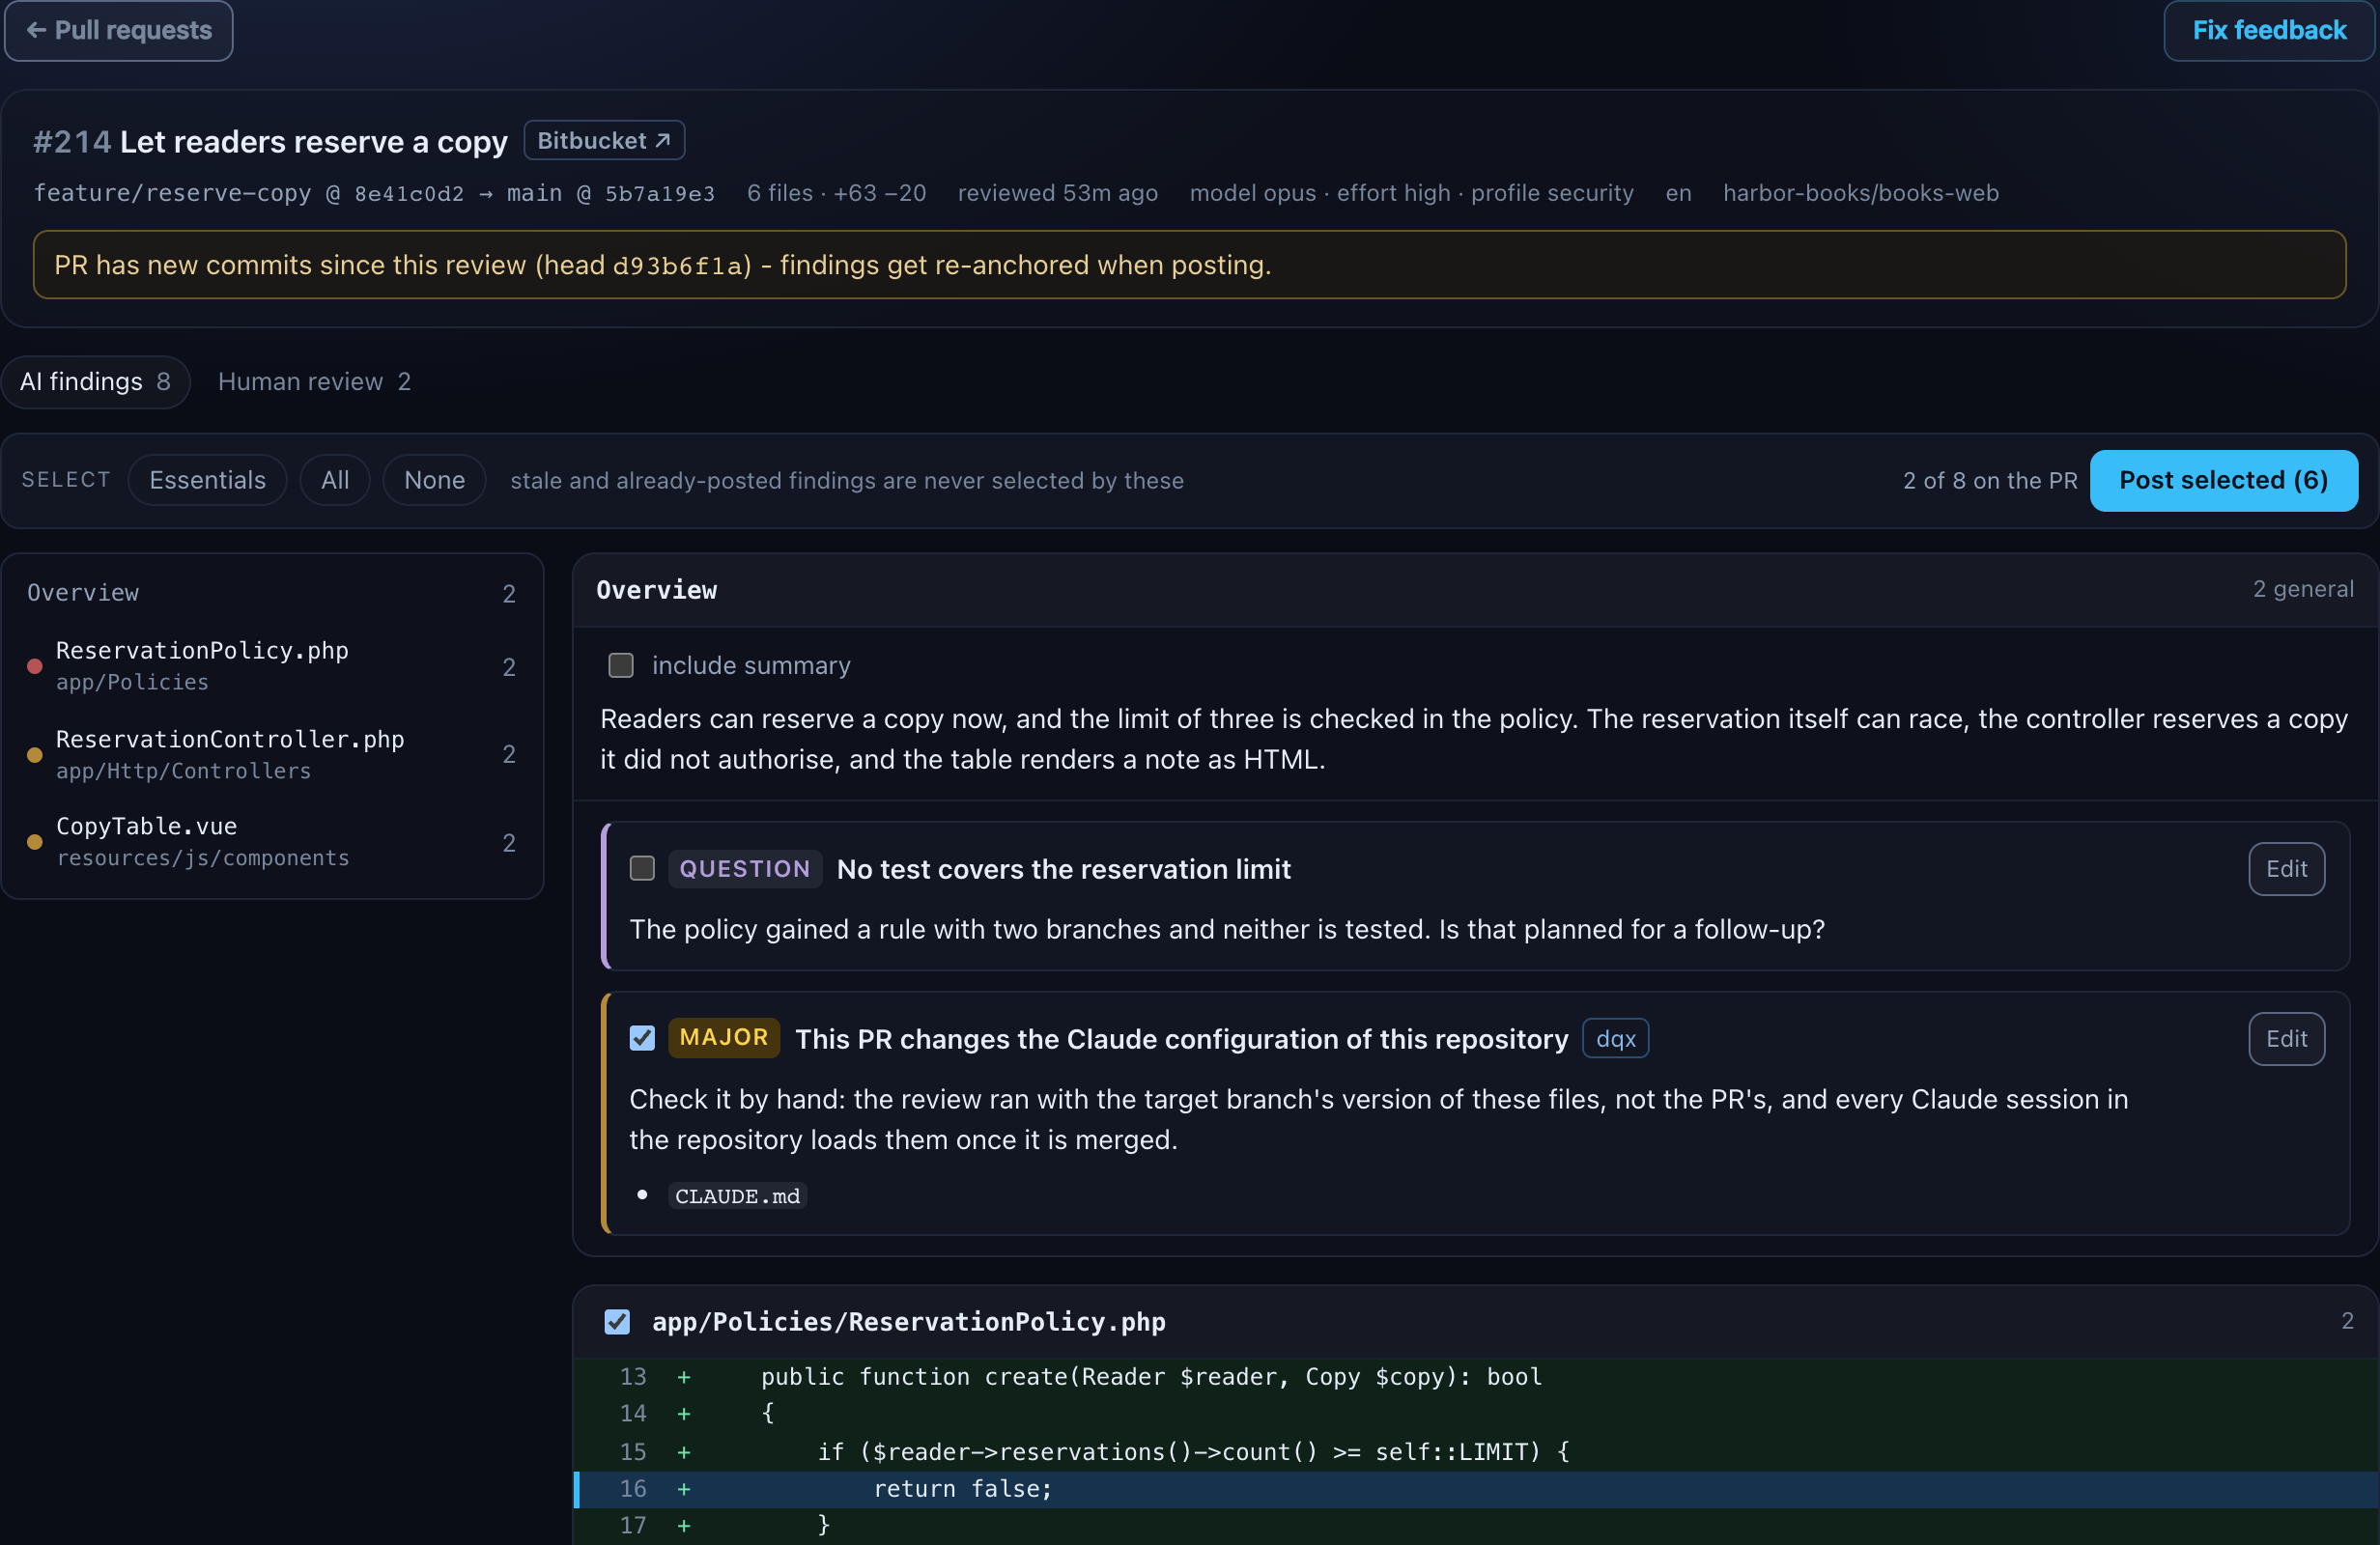Switch to Human review tab
The image size is (2380, 1545).
314,382
